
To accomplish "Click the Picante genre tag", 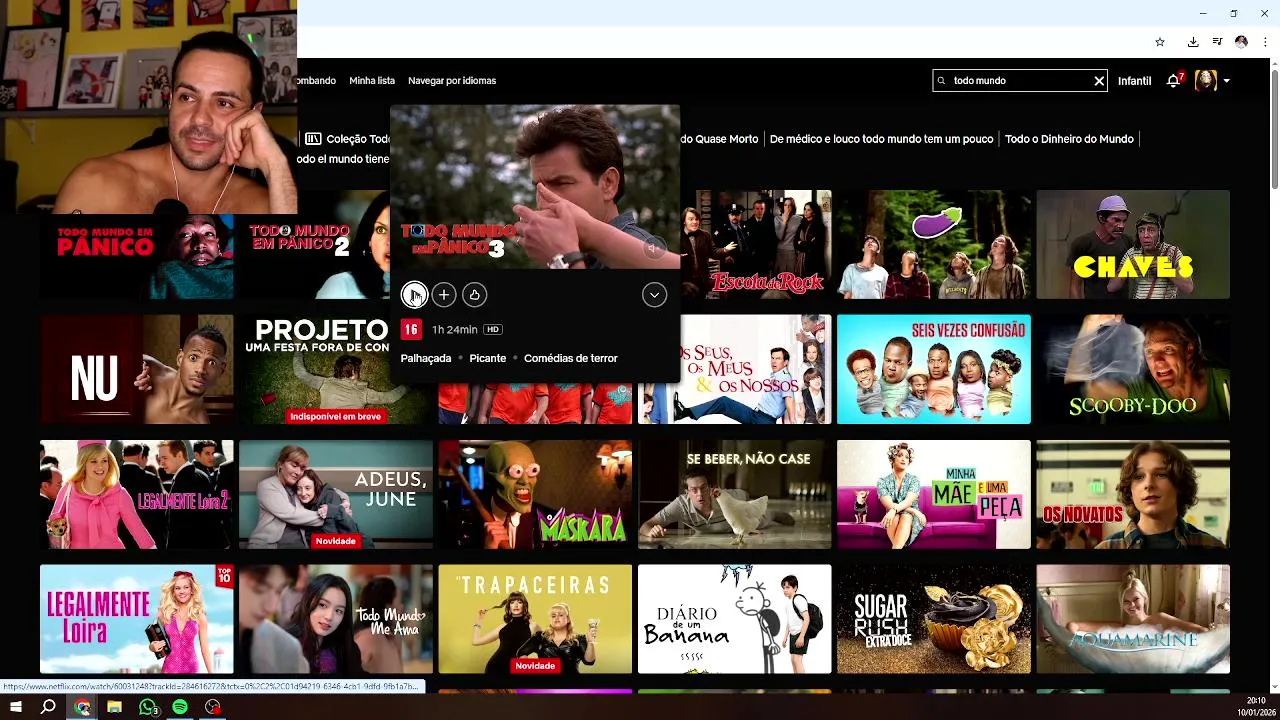I will 488,358.
